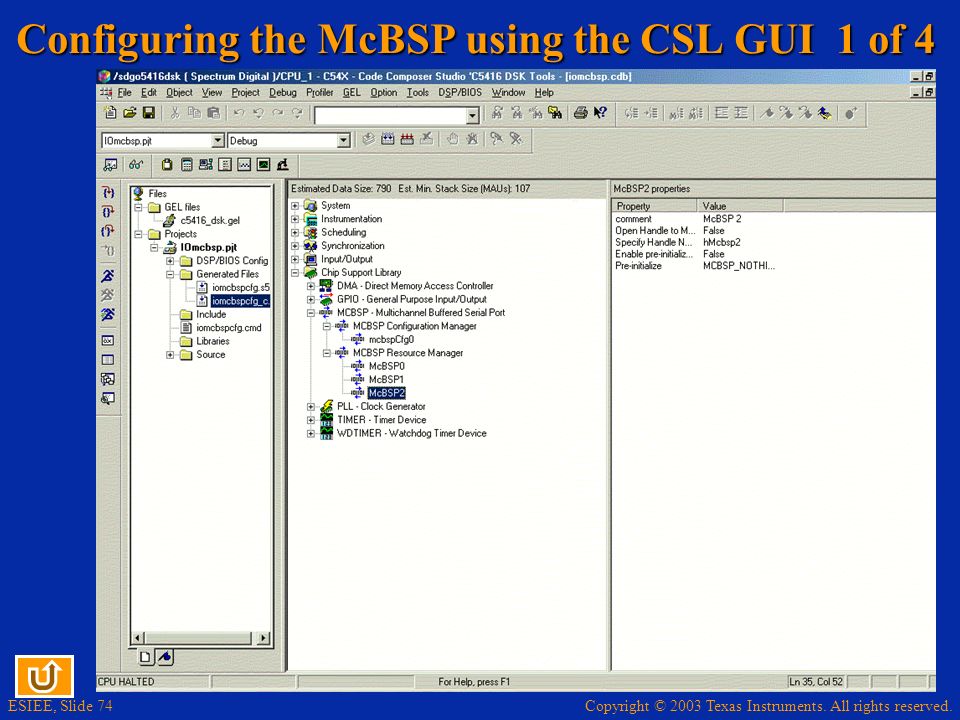Click the Quick Watch glasses icon
The height and width of the screenshot is (720, 960).
[136, 165]
